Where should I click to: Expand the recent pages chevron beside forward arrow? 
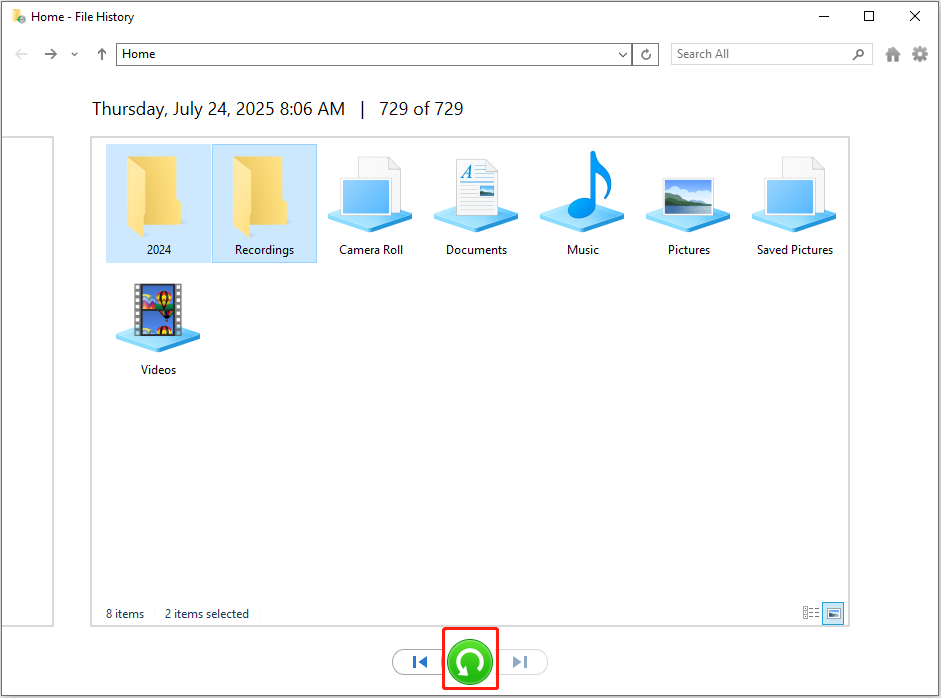tap(73, 54)
